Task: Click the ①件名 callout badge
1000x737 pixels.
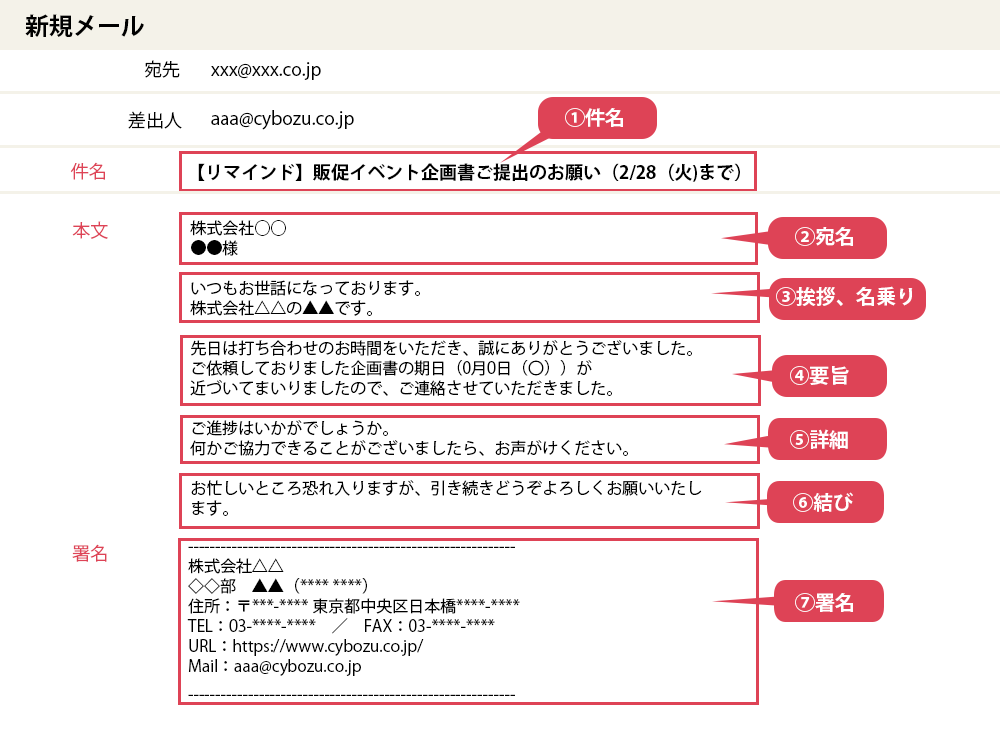Action: [596, 117]
